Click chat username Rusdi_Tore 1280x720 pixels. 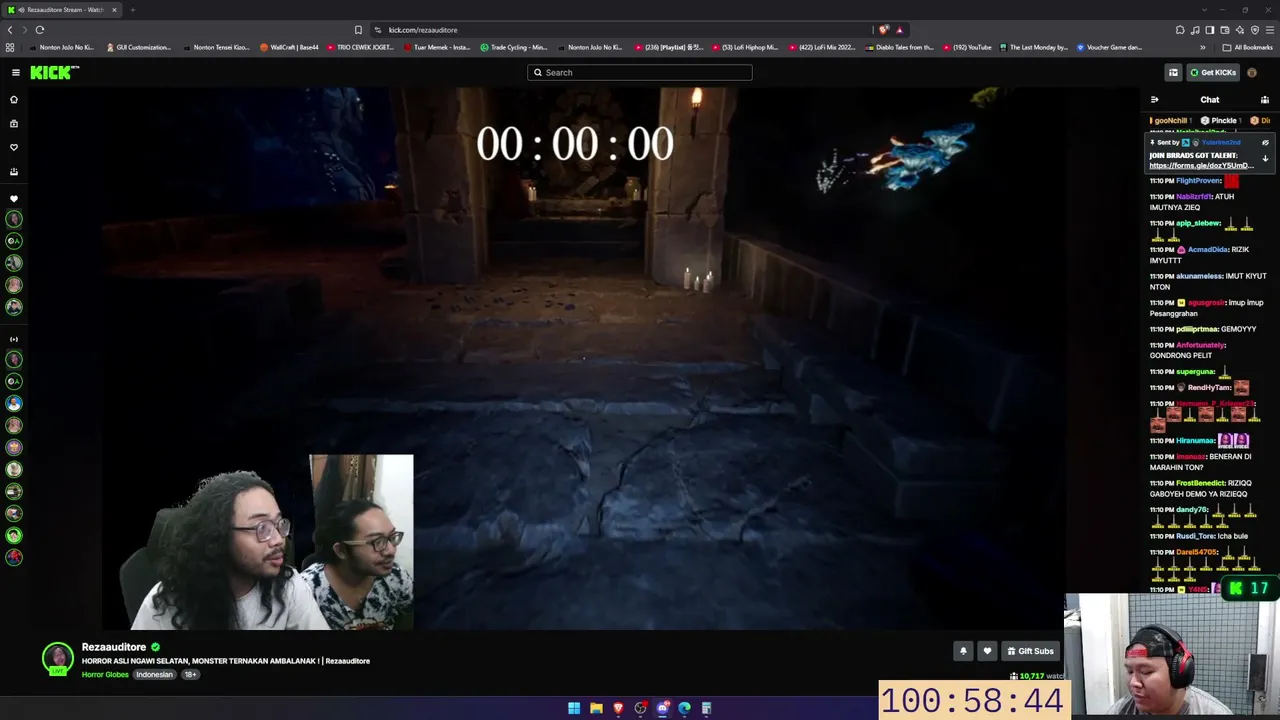(x=1195, y=536)
